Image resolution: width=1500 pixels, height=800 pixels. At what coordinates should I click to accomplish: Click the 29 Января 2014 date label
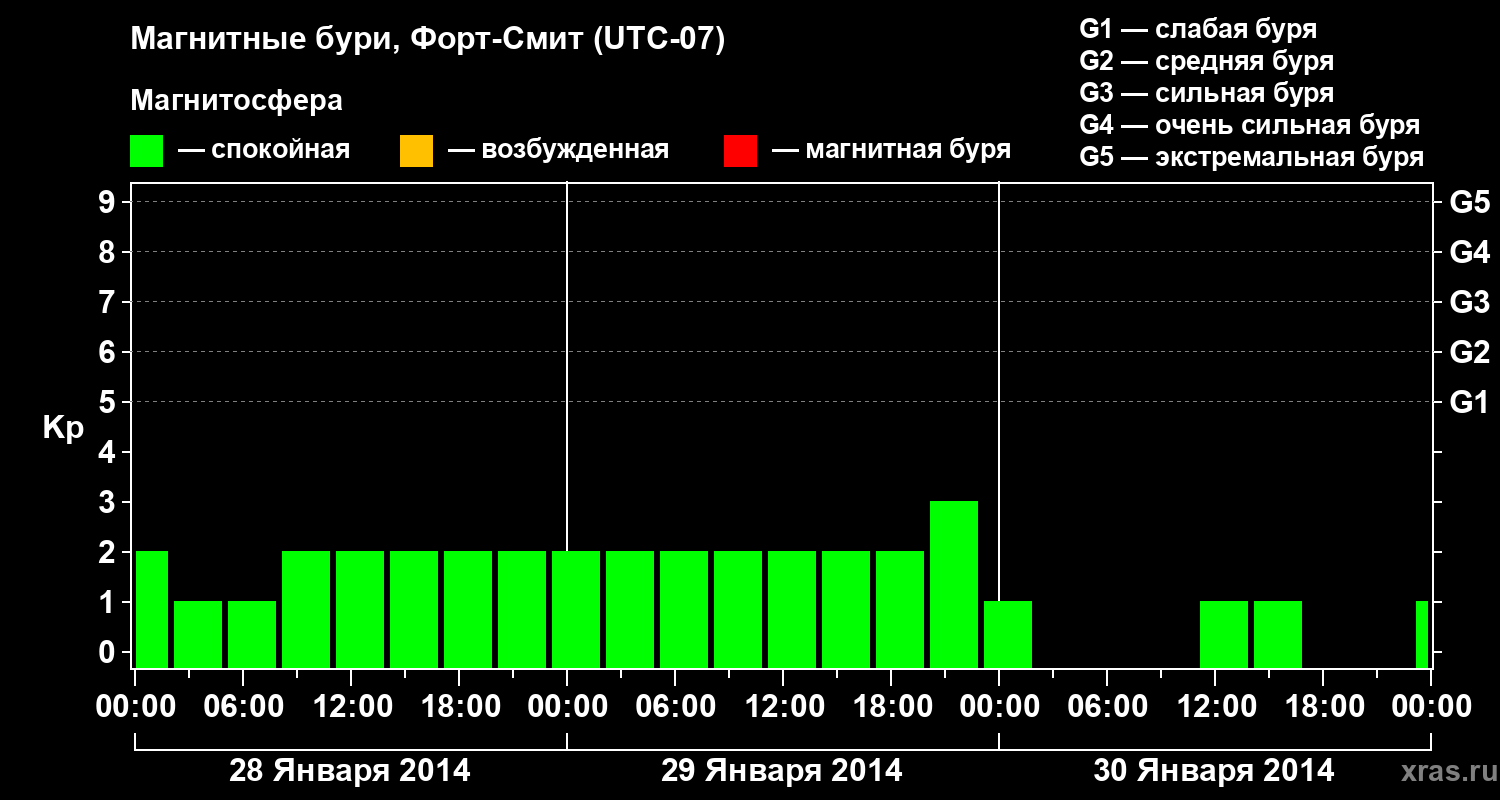[x=782, y=771]
